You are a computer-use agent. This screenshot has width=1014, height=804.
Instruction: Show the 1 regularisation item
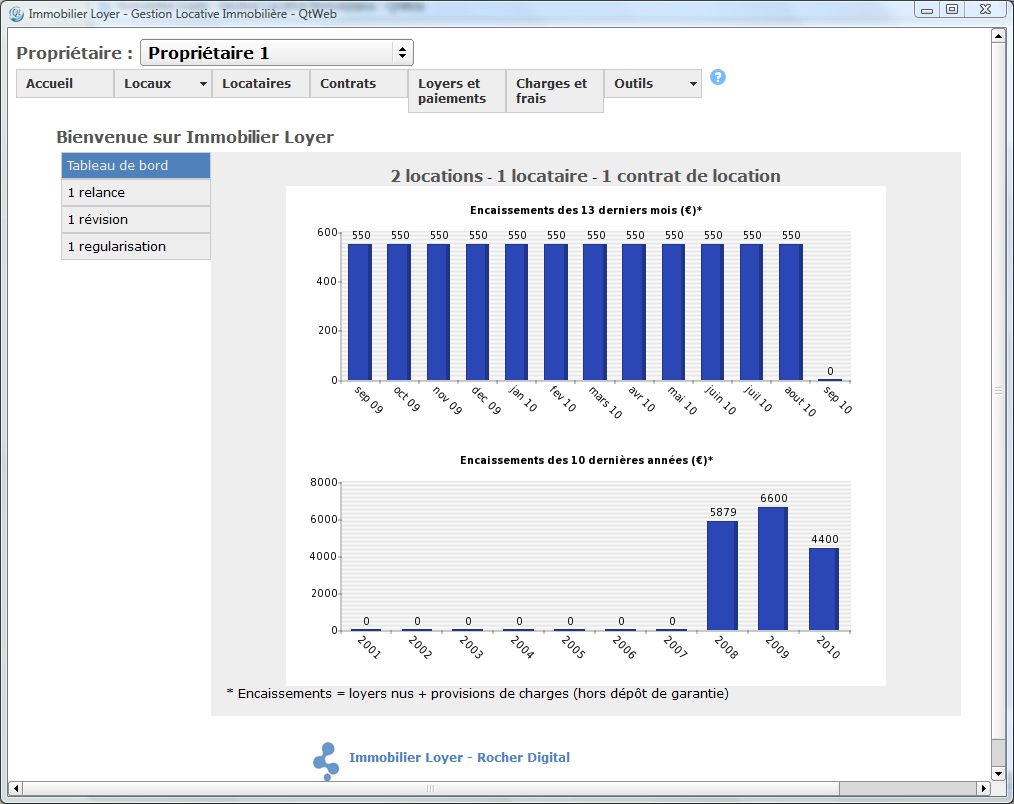point(136,246)
